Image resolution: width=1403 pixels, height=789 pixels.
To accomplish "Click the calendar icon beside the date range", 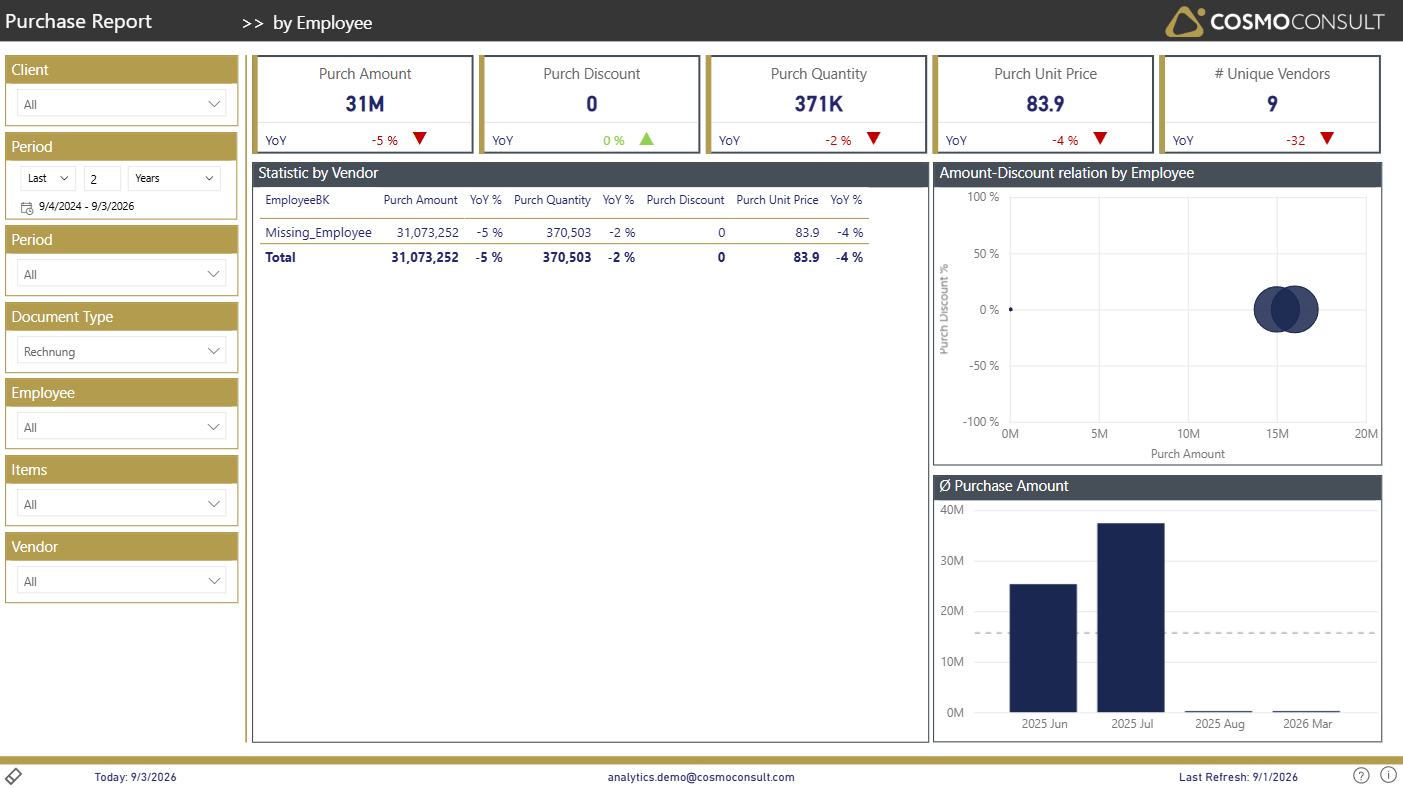I will (27, 207).
